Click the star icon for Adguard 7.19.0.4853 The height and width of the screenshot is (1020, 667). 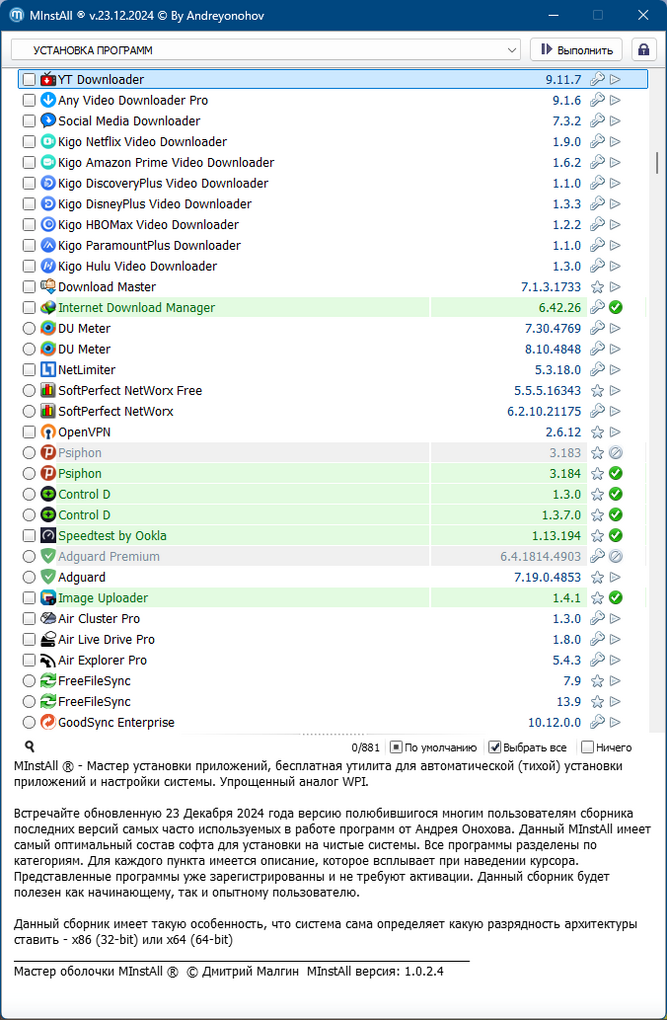[x=597, y=577]
